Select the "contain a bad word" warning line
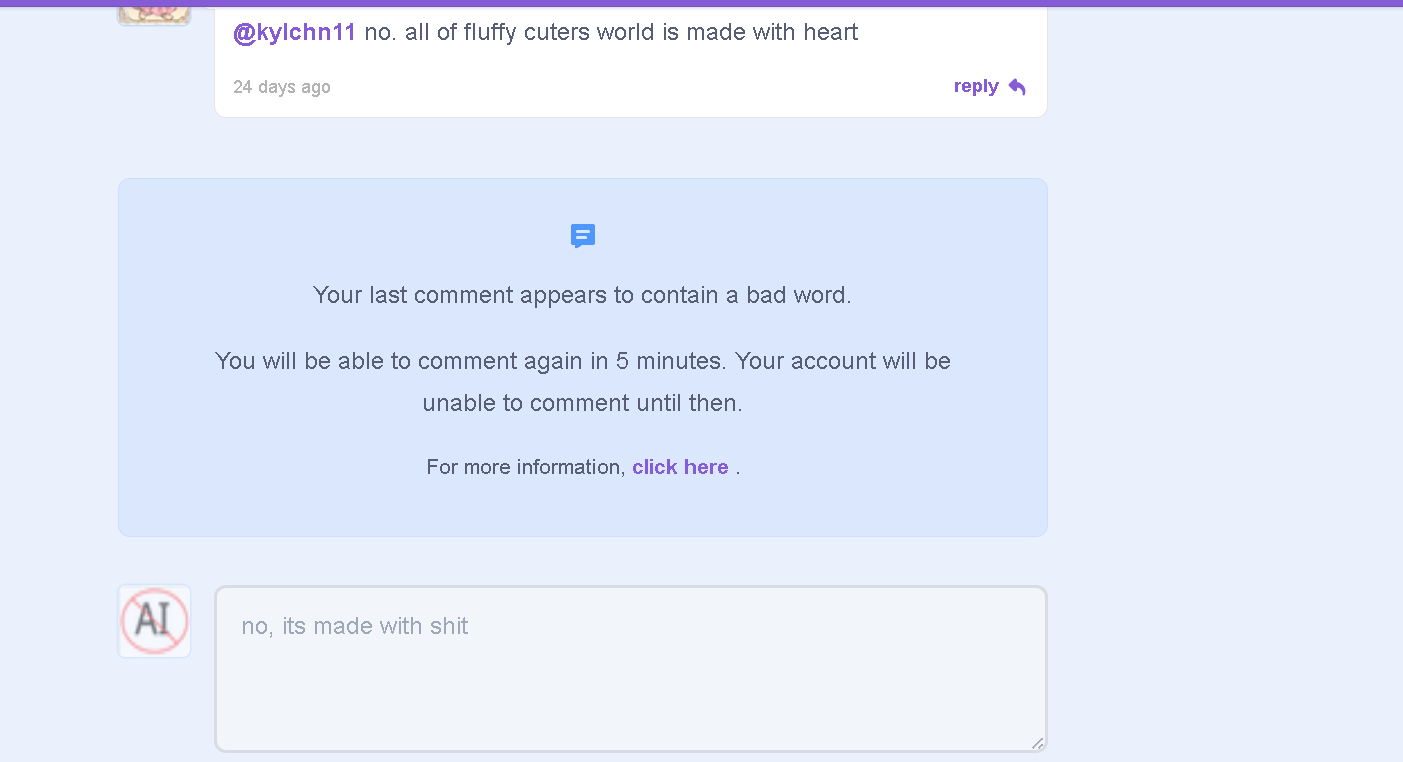Image resolution: width=1403 pixels, height=762 pixels. point(582,295)
